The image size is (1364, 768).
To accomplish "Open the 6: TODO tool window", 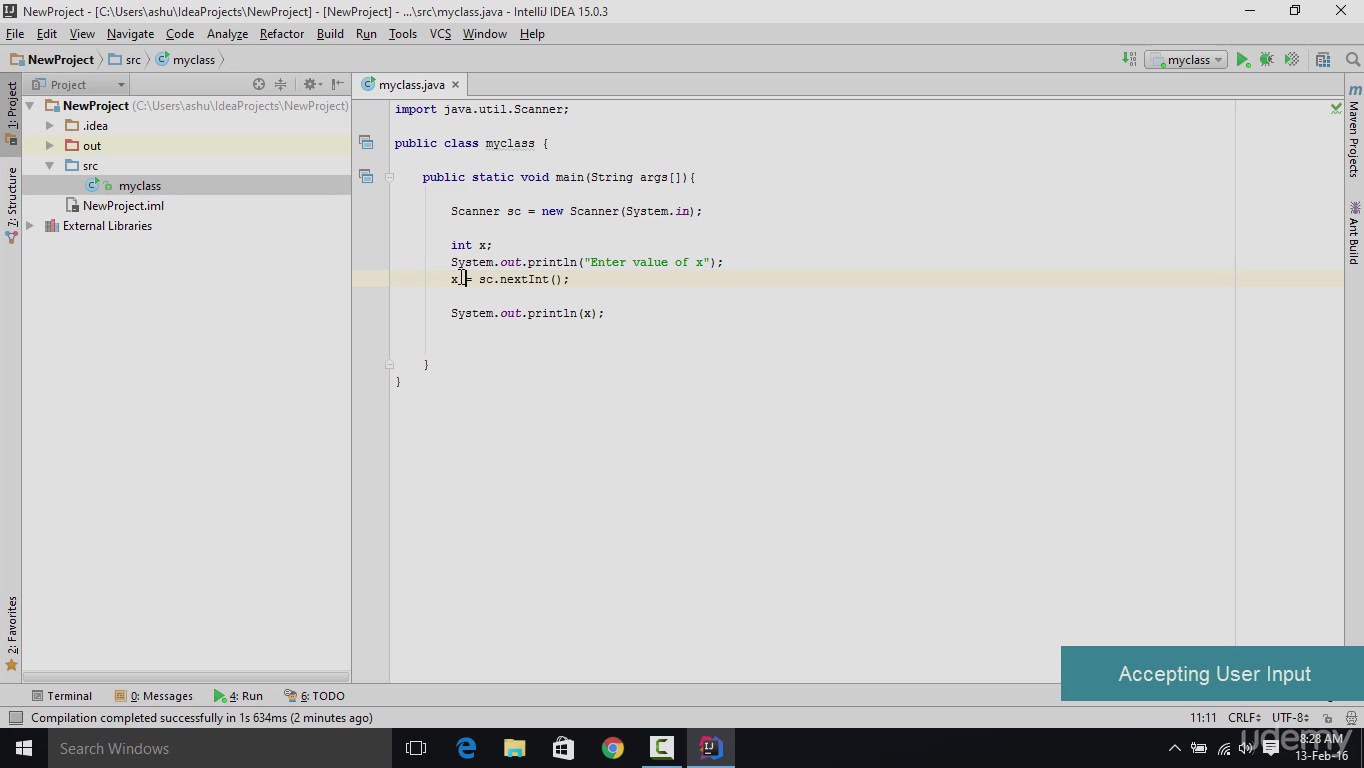I will pyautogui.click(x=315, y=696).
